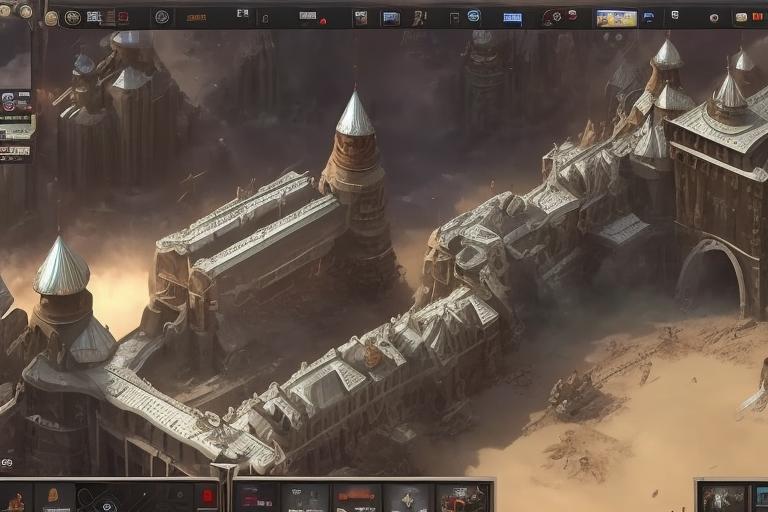Open the gray circular emblem in top bar

pos(162,17)
